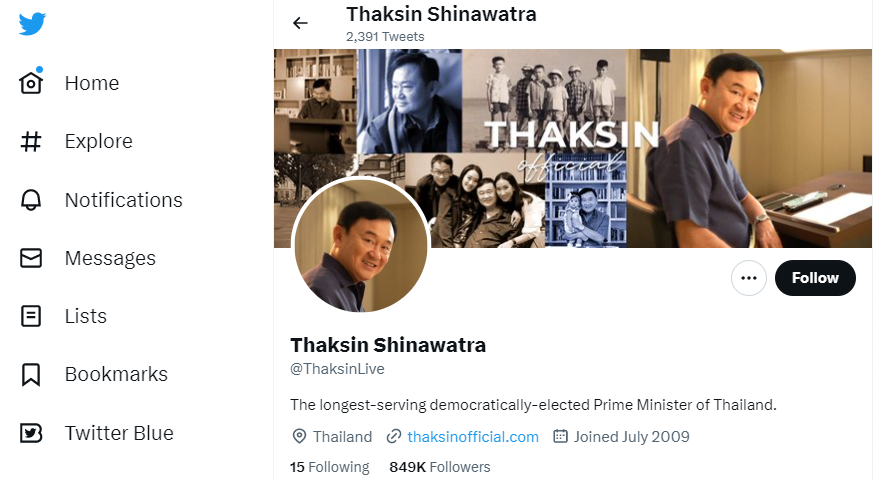View the 849K Followers list
This screenshot has width=889, height=480.
tap(439, 467)
